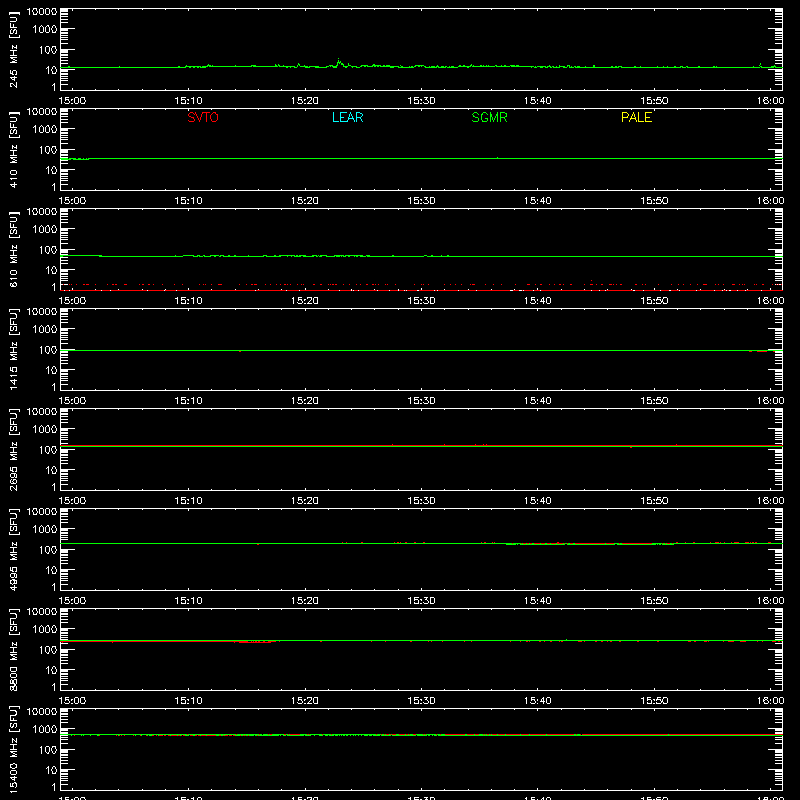Click 15:40 time label below 1415 MHz plot
The width and height of the screenshot is (800, 800).
538,401
